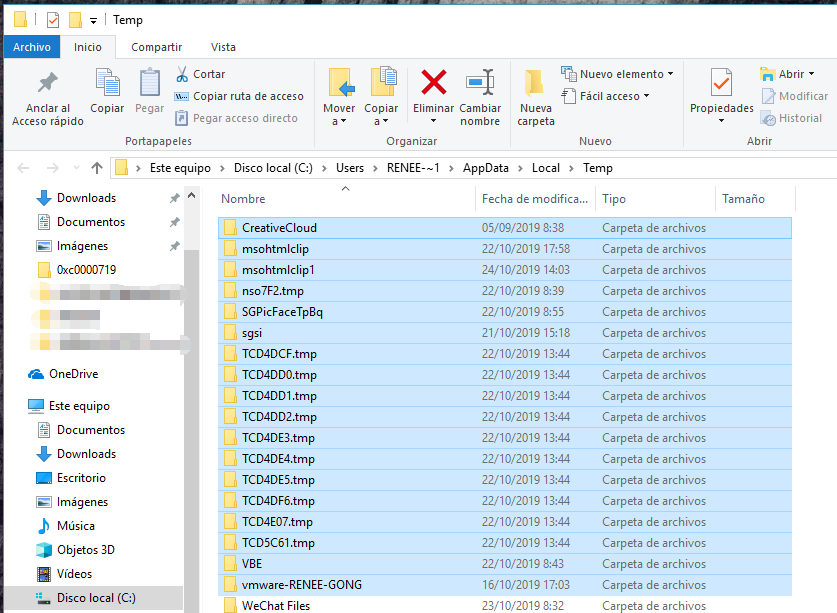Screen dimensions: 837x613
Task: Click Disco local (C:) breadcrumb
Action: [273, 168]
